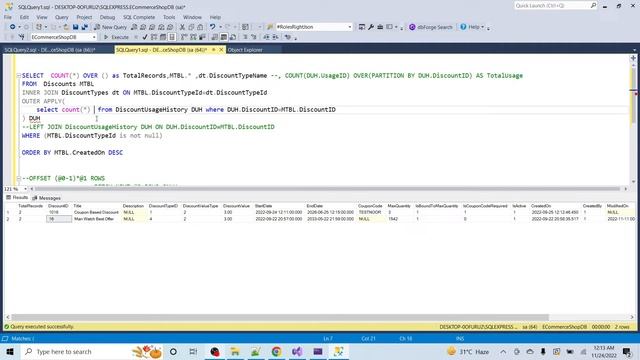Switch output to Results to File
The image size is (640, 360).
tap(233, 37)
